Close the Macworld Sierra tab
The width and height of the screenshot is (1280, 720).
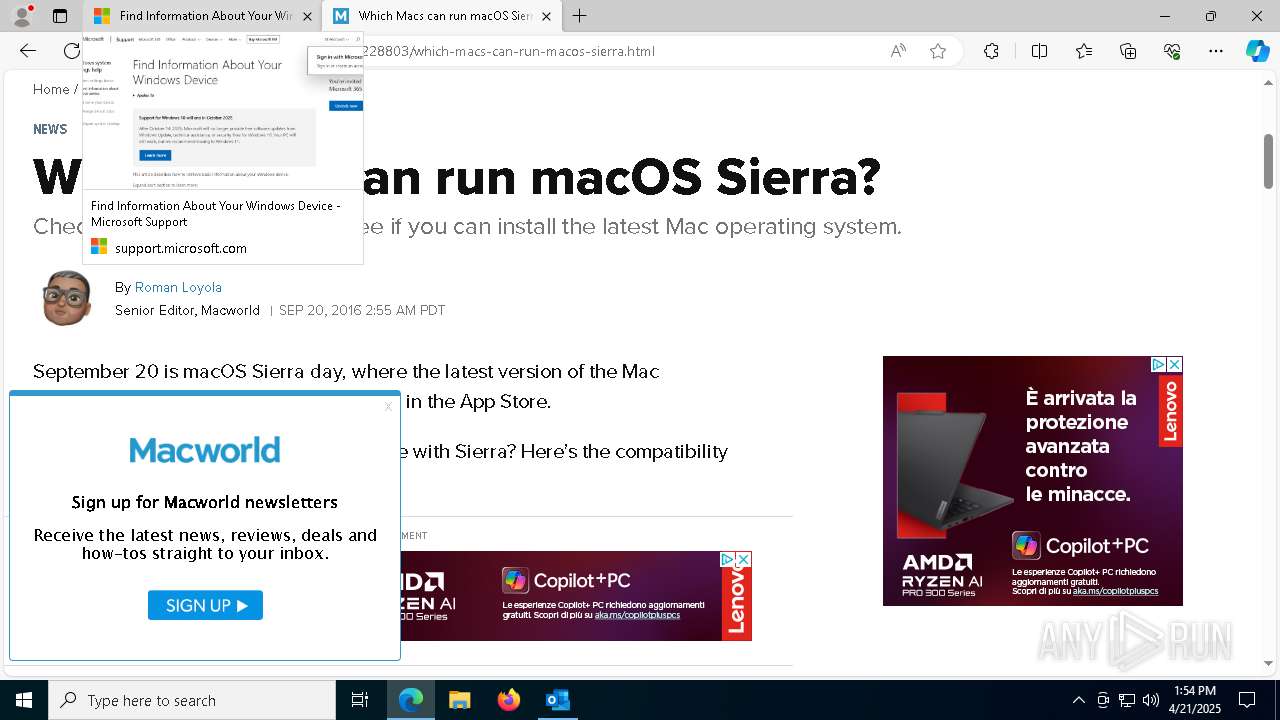(x=546, y=16)
